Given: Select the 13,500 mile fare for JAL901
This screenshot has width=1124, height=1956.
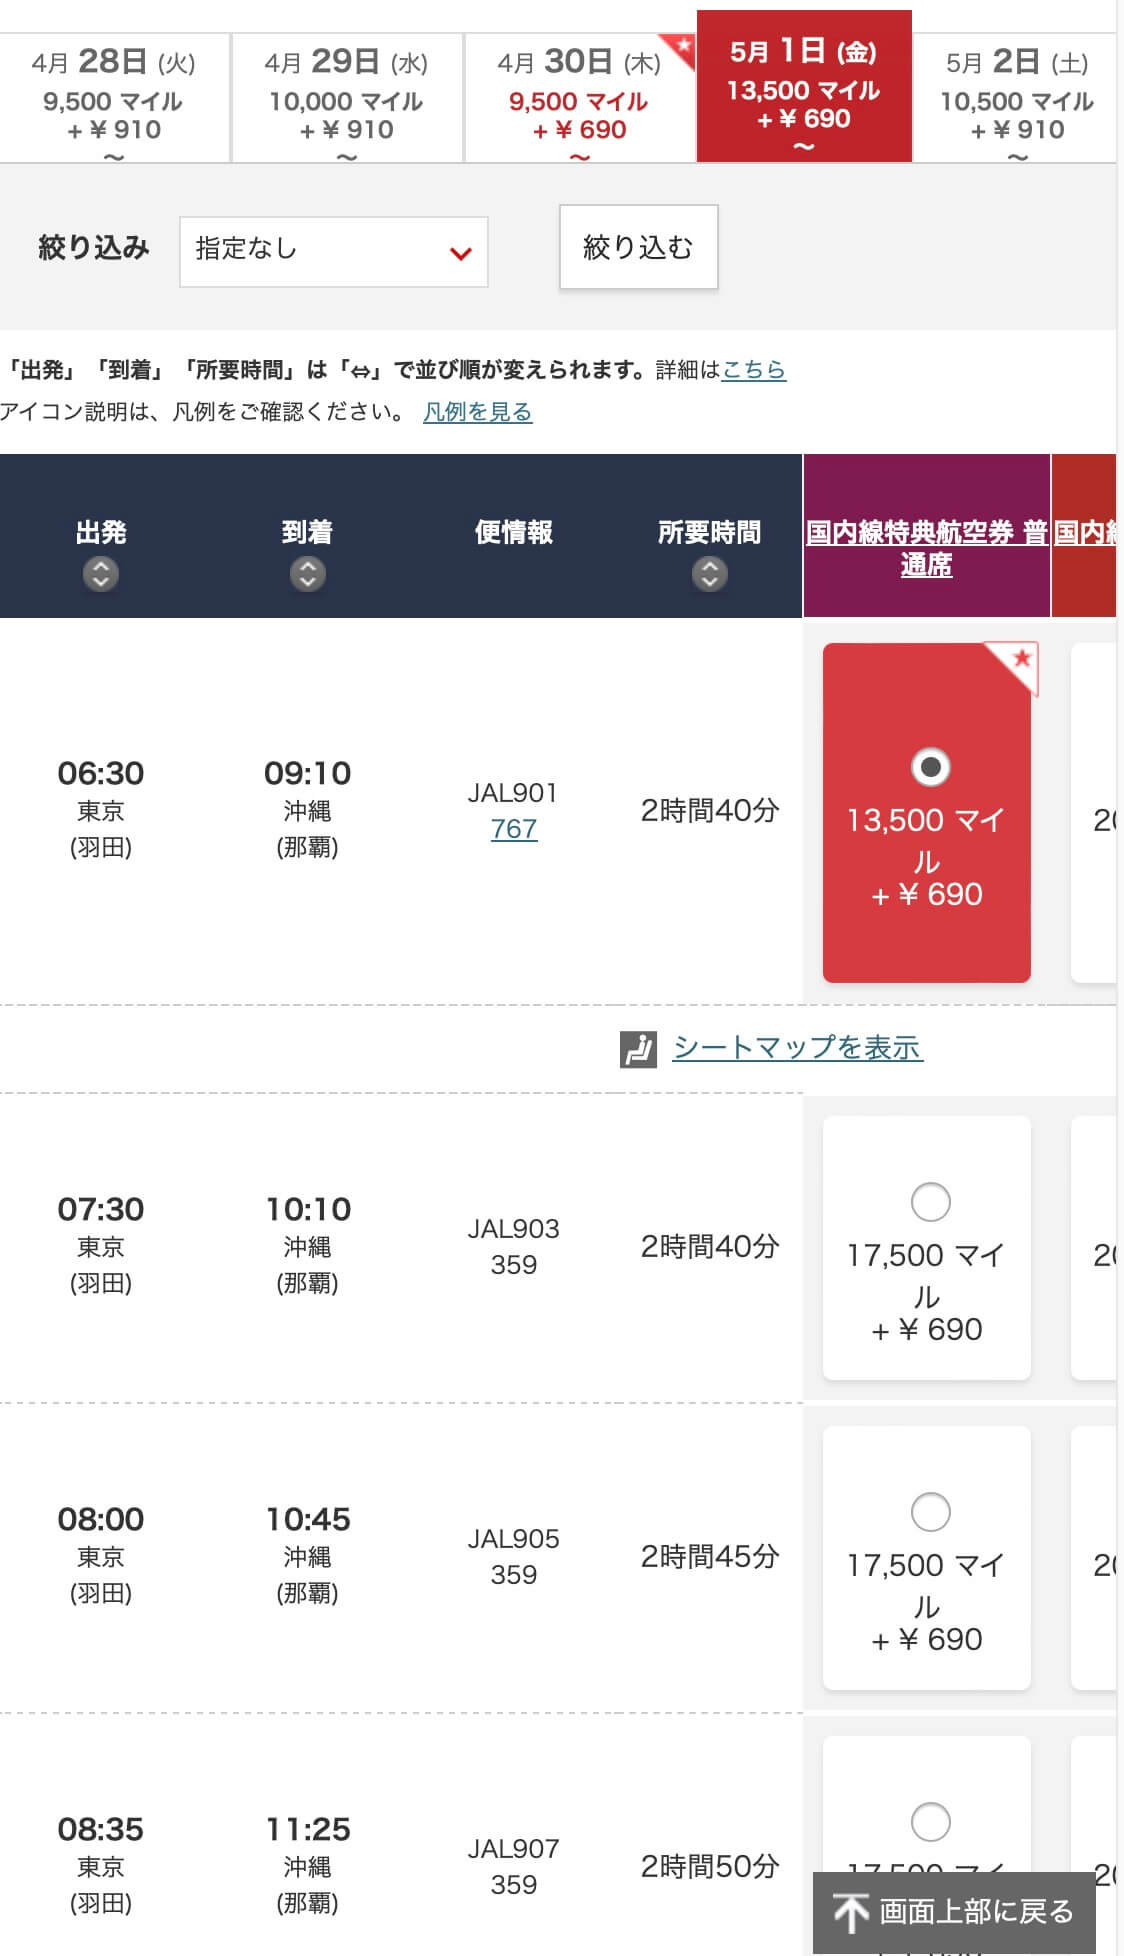Looking at the screenshot, I should point(930,767).
